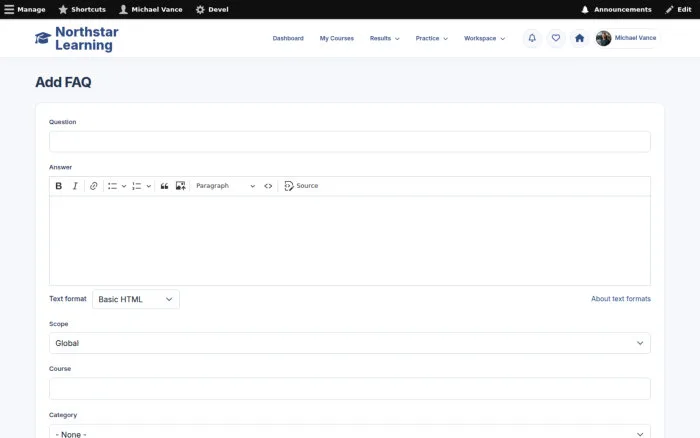The height and width of the screenshot is (438, 700).
Task: Open bulleted list style options arrow
Action: click(124, 186)
